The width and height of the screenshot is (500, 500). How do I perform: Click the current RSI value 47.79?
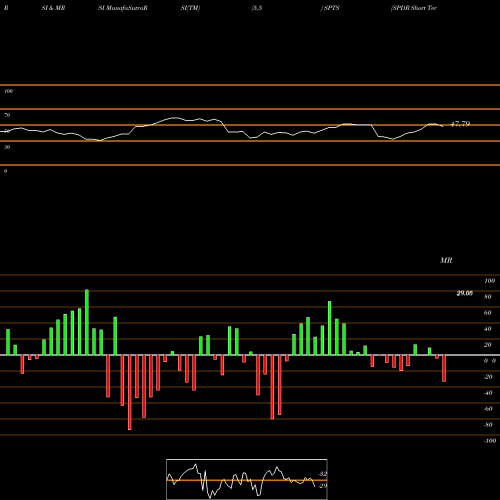tap(460, 124)
